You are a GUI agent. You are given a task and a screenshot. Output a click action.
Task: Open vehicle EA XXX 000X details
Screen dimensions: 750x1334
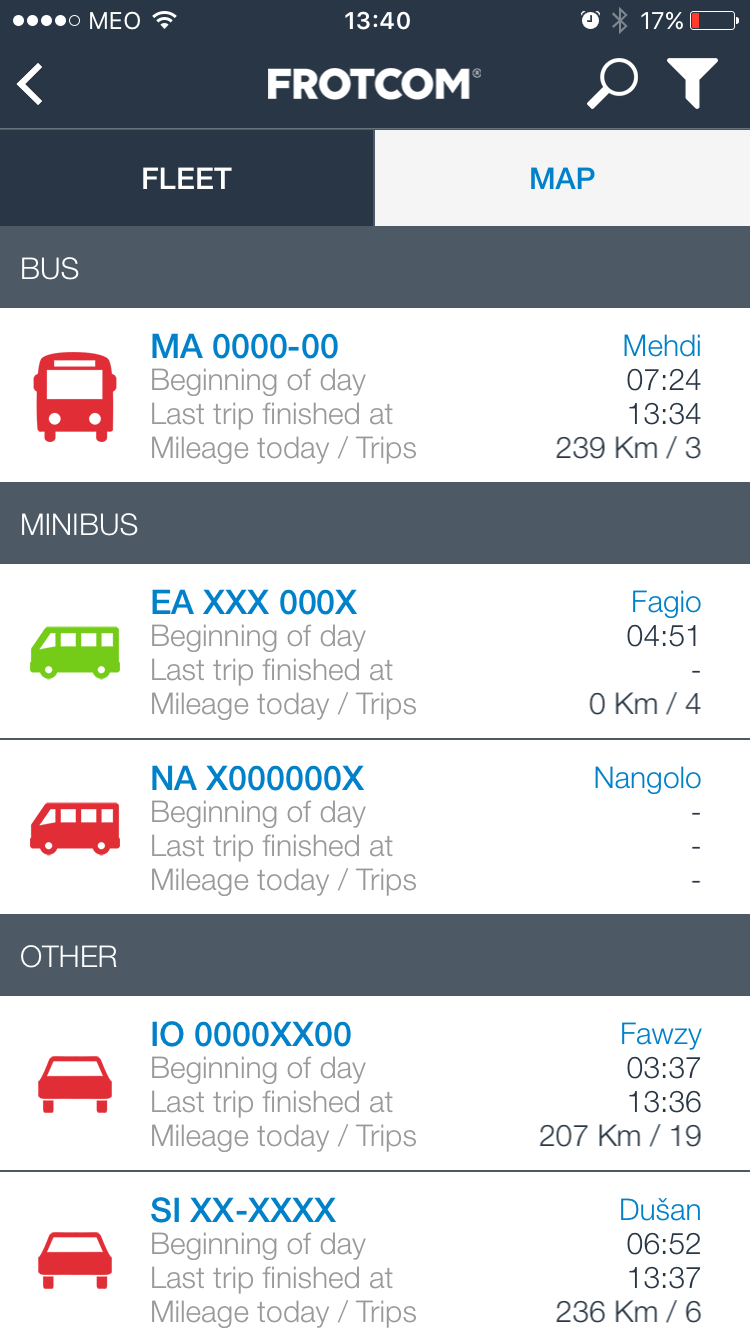[x=254, y=603]
